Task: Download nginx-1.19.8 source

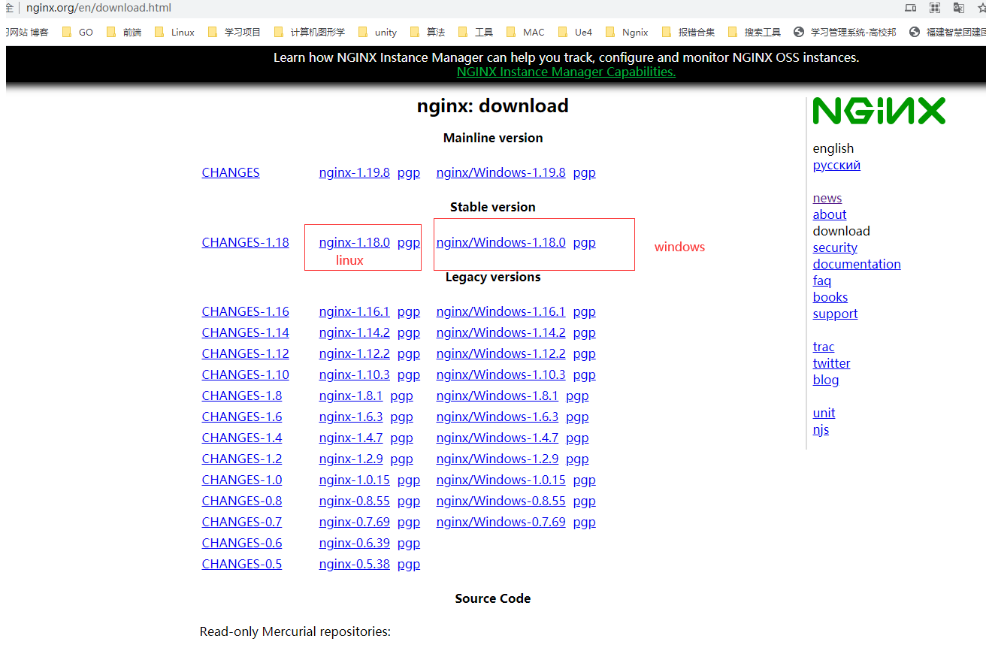Action: click(354, 173)
